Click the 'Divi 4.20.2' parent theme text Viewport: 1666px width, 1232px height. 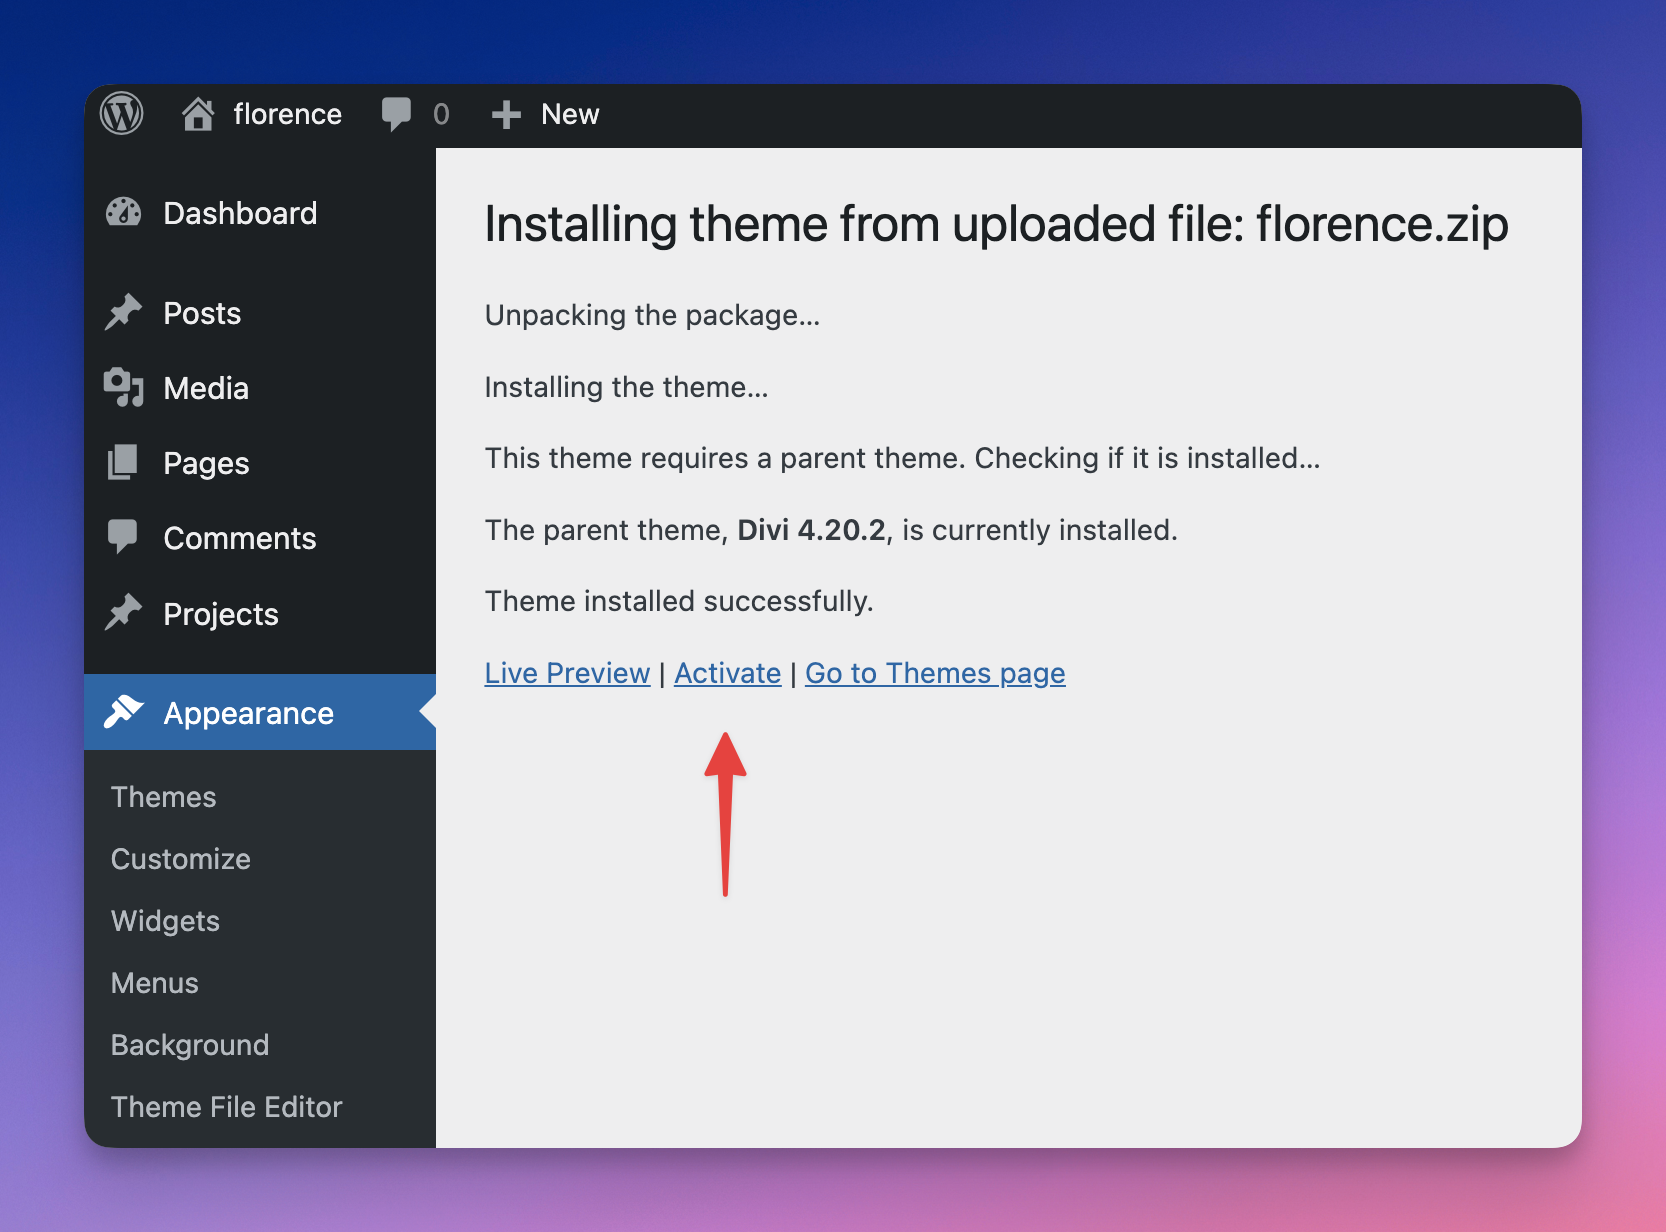click(x=812, y=530)
